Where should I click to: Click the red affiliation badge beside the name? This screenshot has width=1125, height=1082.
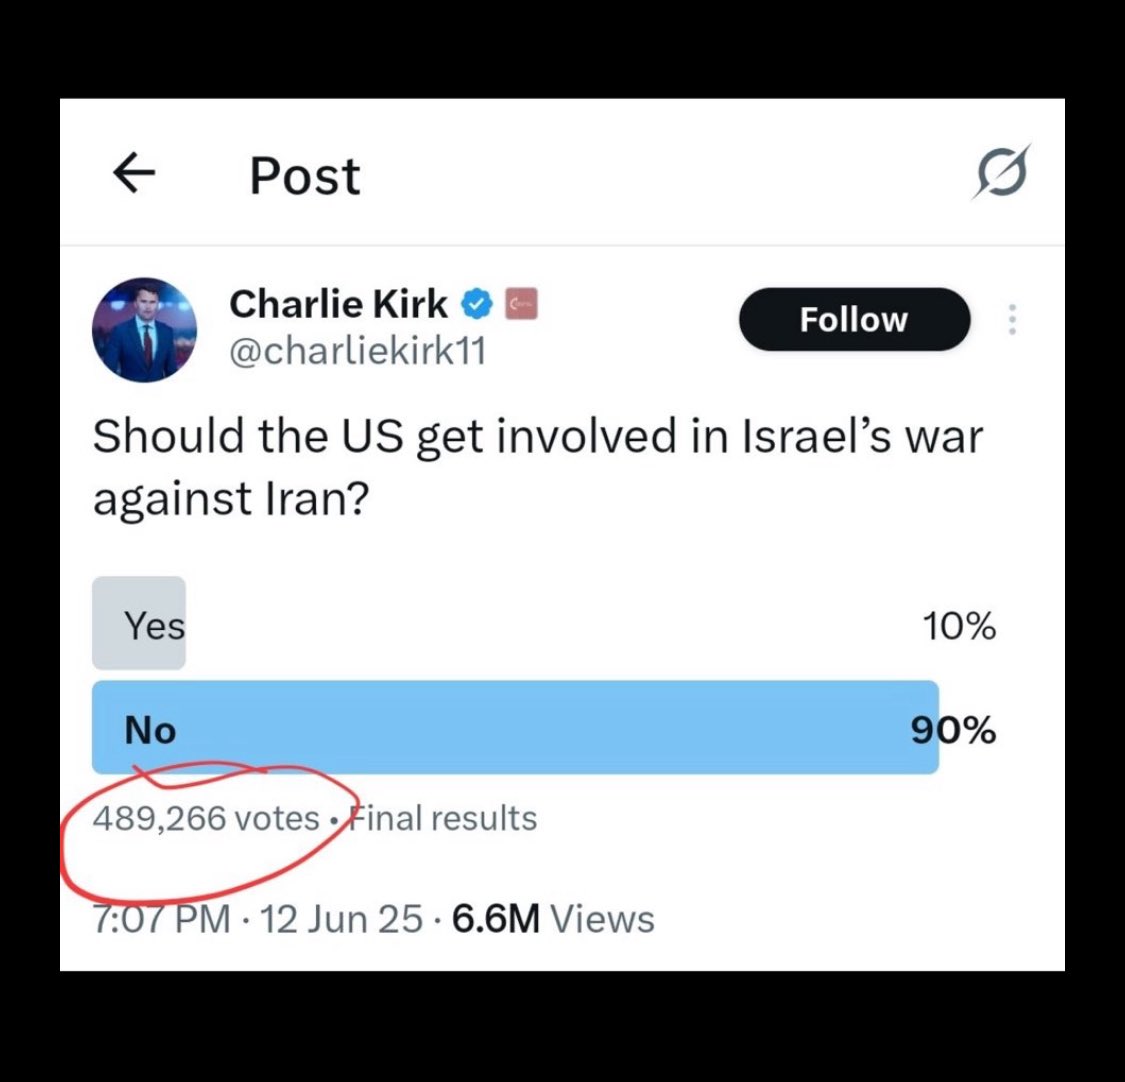(522, 303)
